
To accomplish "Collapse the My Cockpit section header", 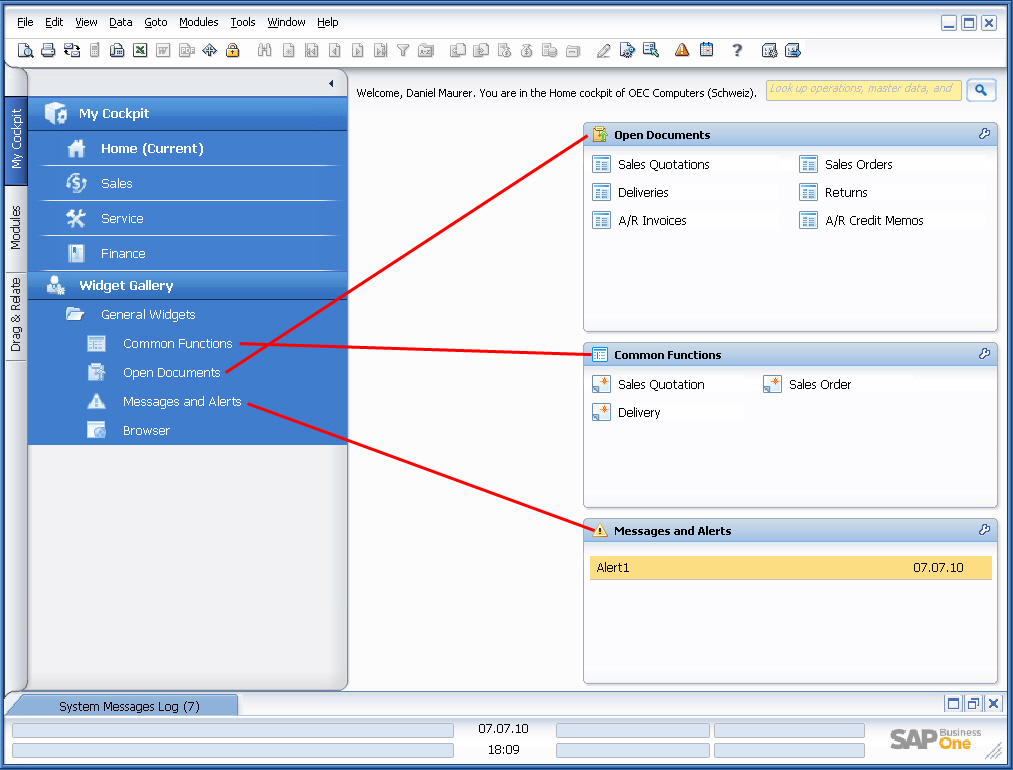I will pyautogui.click(x=187, y=114).
